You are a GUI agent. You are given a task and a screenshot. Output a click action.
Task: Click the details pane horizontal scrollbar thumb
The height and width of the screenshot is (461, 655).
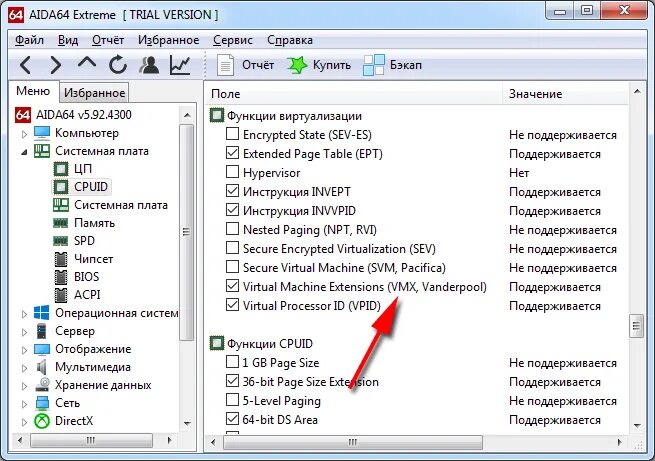click(353, 442)
